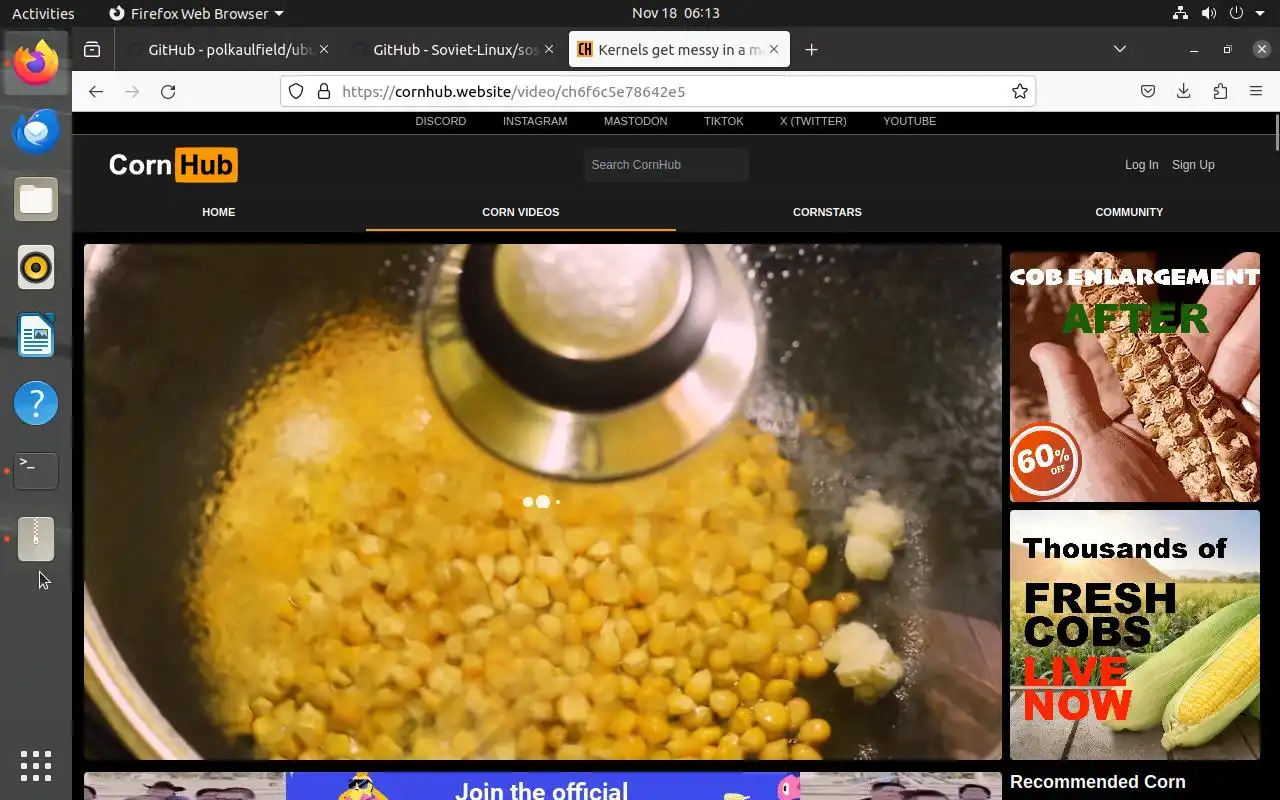Click the TIKTOK link
This screenshot has width=1280, height=800.
click(x=723, y=121)
